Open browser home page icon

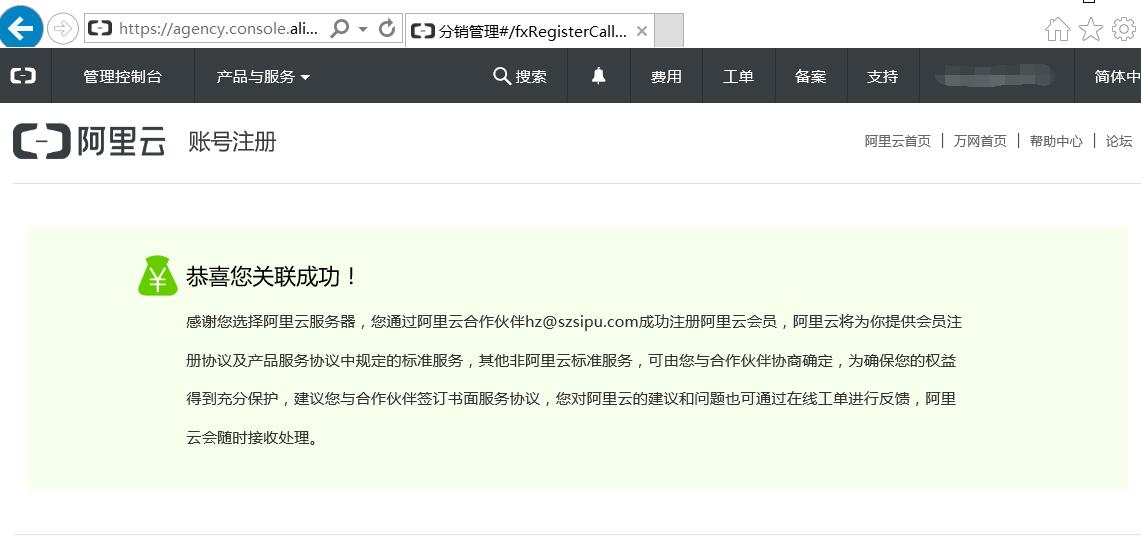point(1057,30)
